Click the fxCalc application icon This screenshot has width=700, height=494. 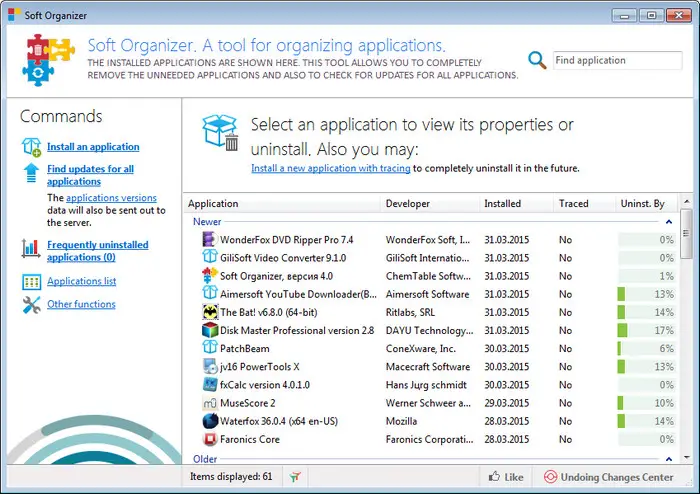(x=210, y=385)
